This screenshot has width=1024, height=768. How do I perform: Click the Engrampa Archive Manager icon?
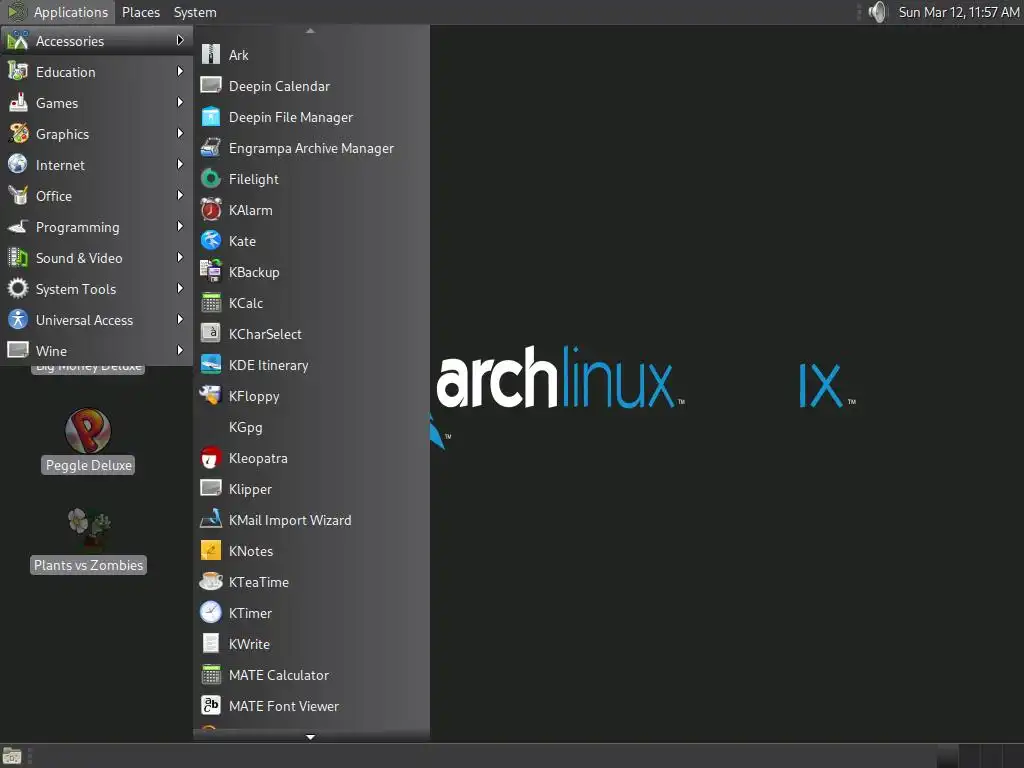click(x=210, y=148)
